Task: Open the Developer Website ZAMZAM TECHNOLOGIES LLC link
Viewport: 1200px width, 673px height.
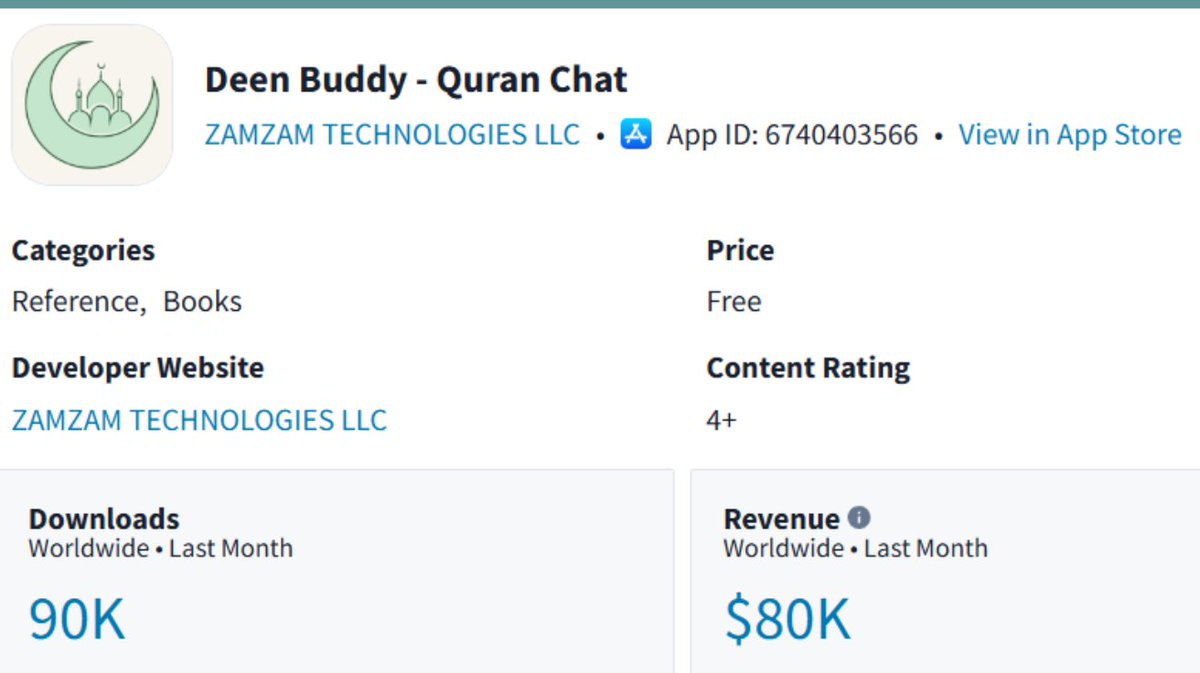Action: (199, 420)
